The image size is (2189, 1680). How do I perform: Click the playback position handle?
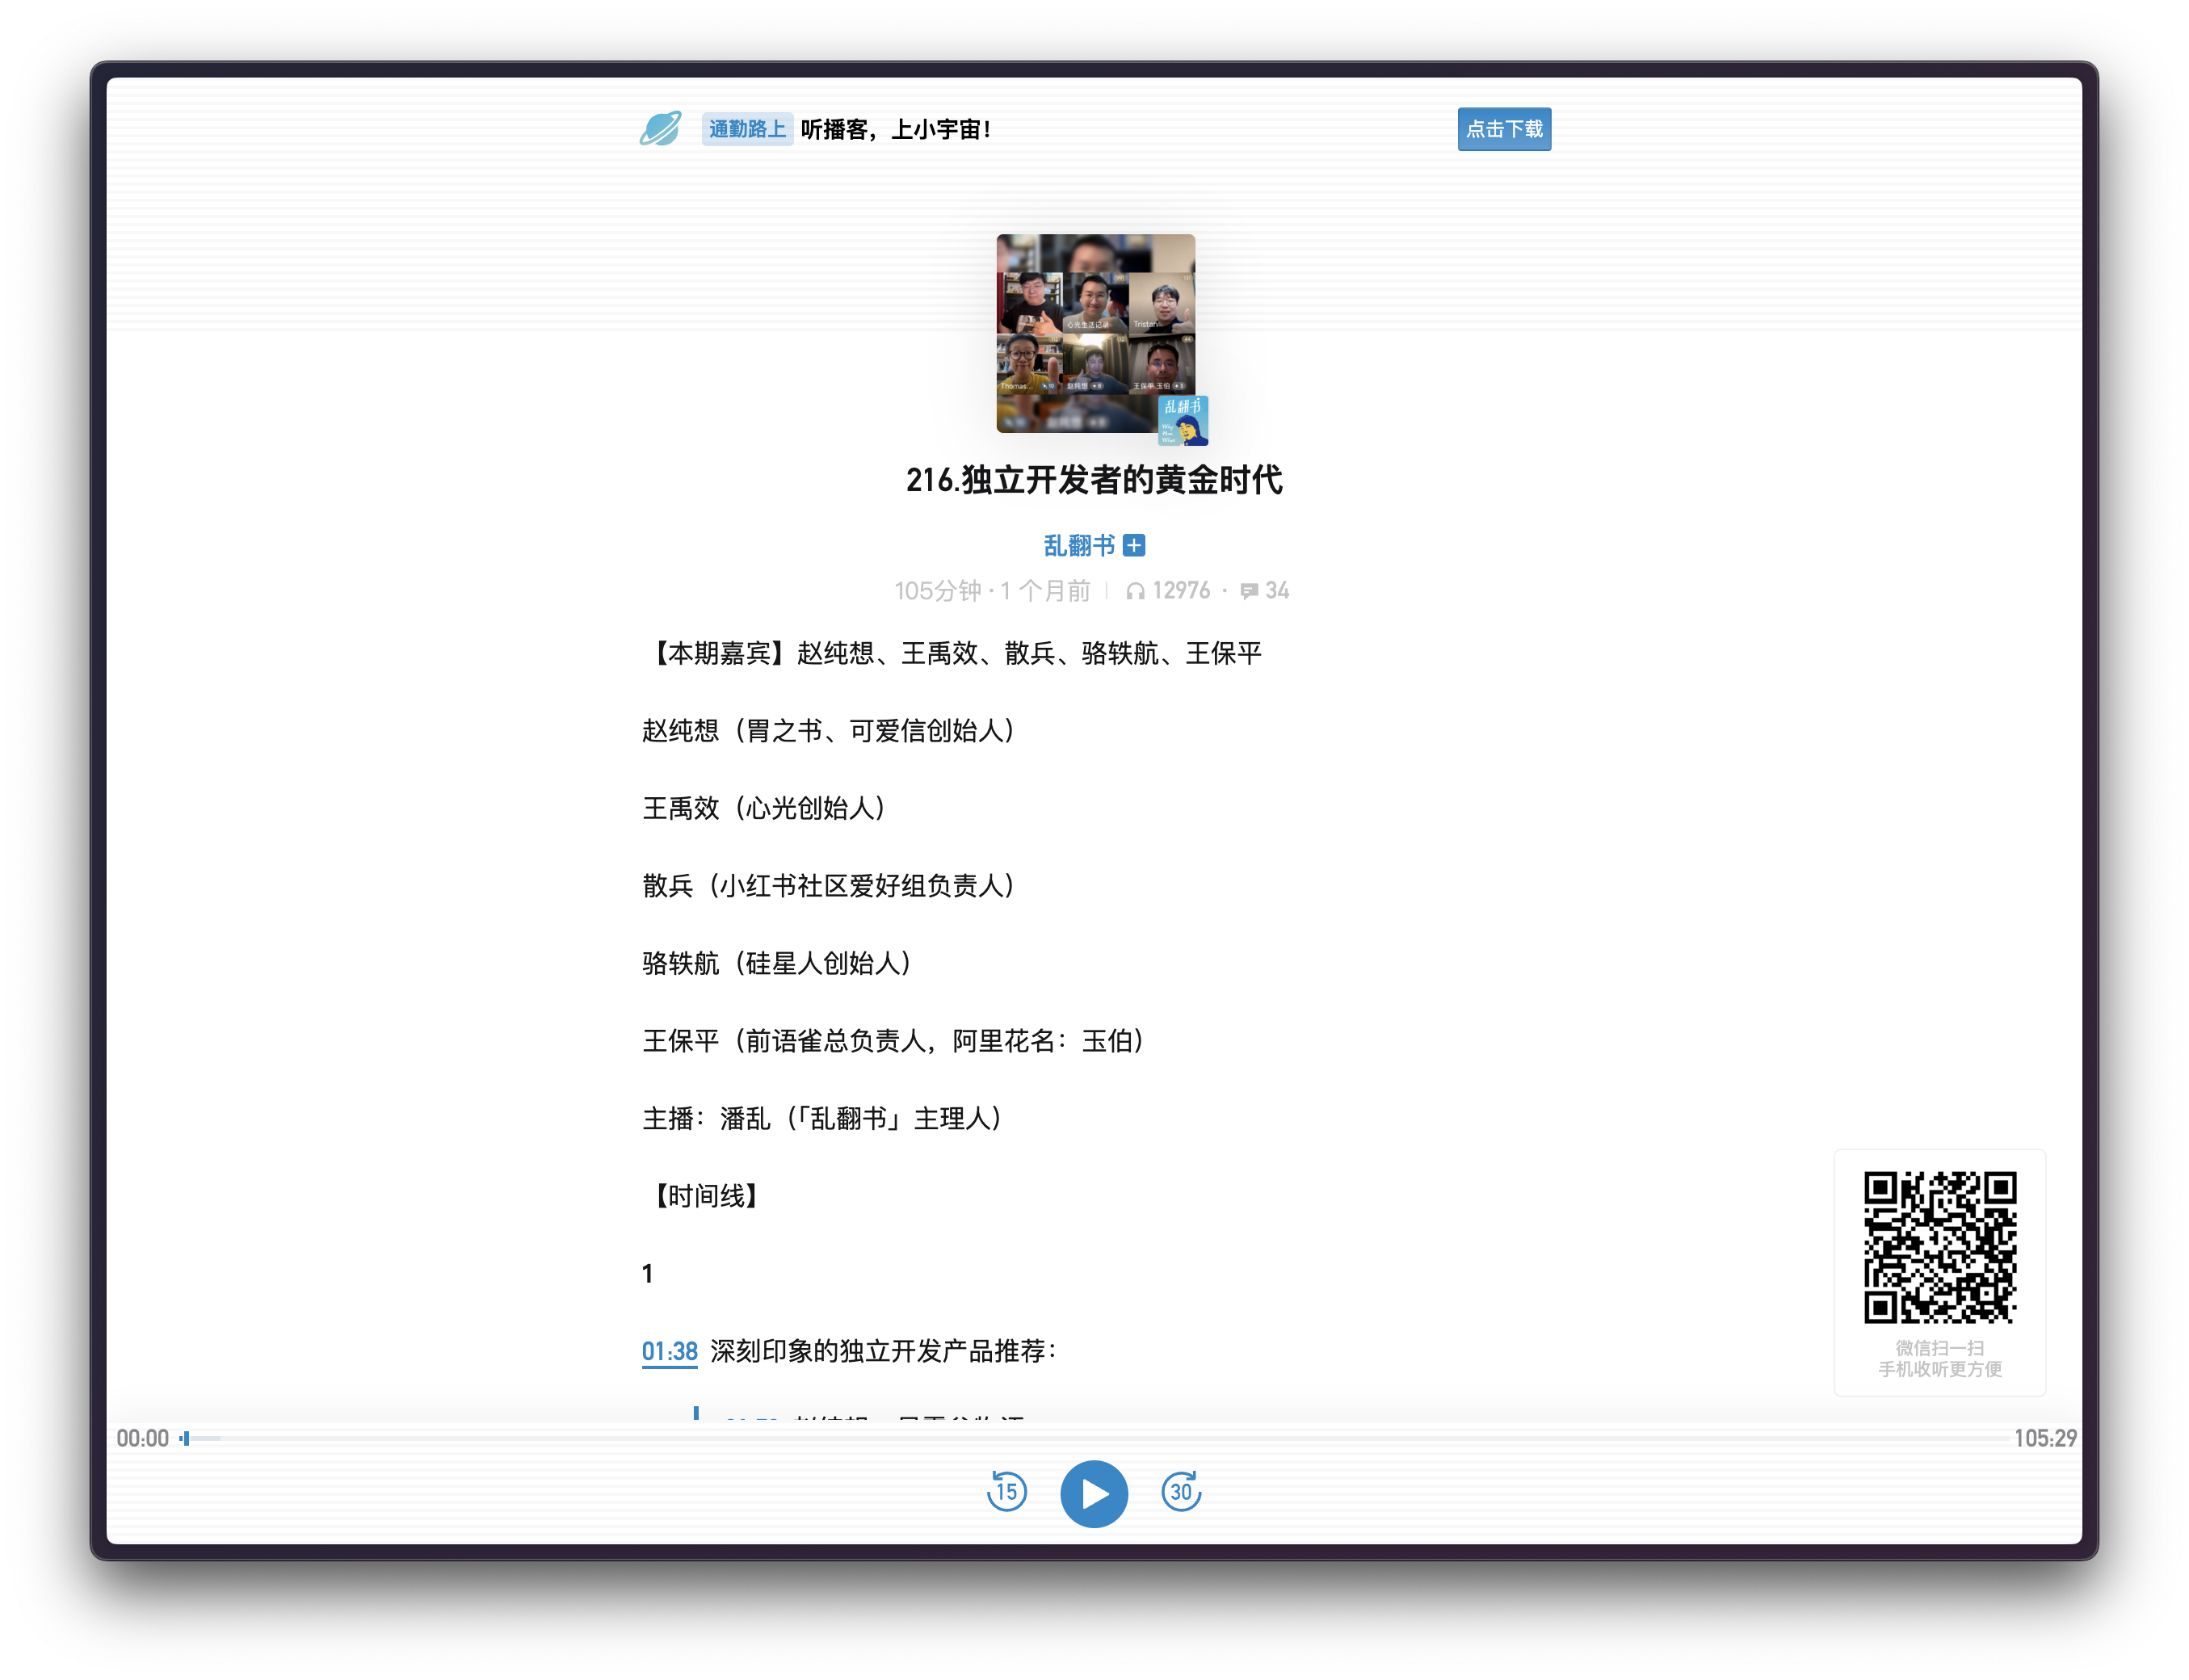click(186, 1438)
